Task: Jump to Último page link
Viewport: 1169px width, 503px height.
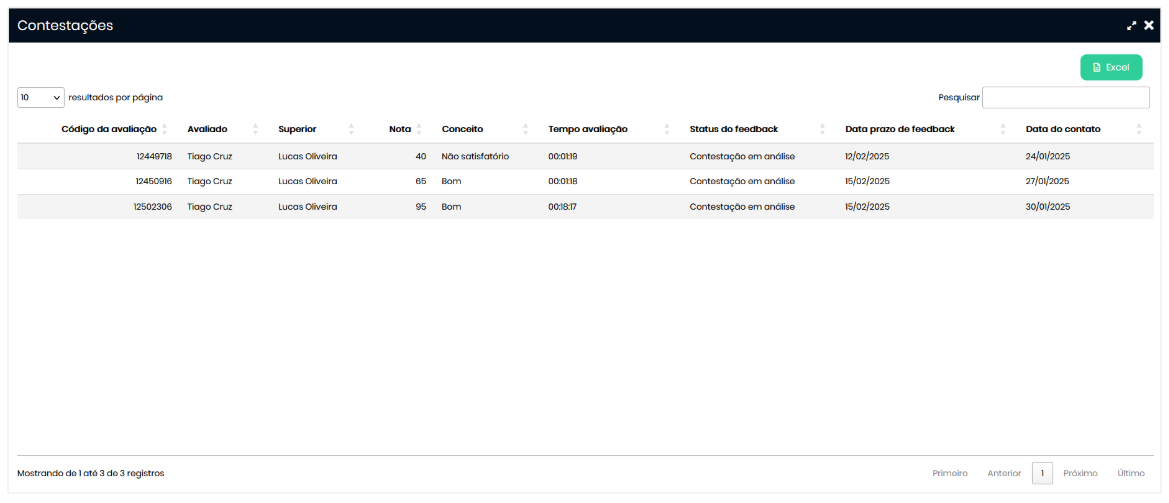Action: click(1131, 473)
